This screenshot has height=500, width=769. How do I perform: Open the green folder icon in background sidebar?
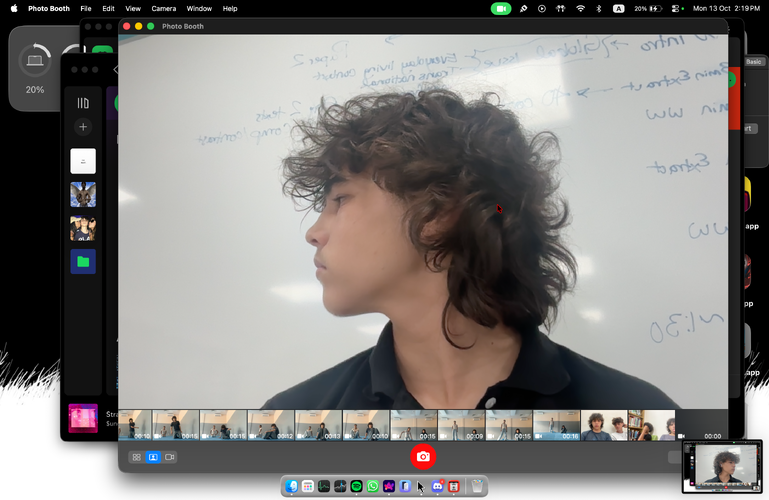coord(83,261)
